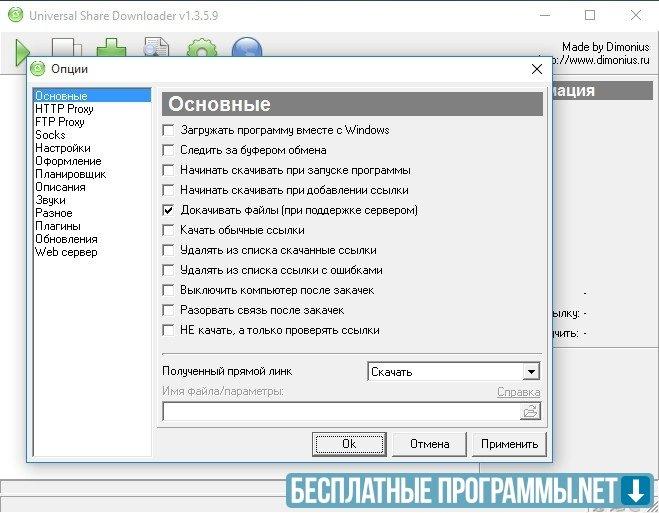
Task: Check НЕ качать, а только проверять ссылки
Action: coord(168,330)
